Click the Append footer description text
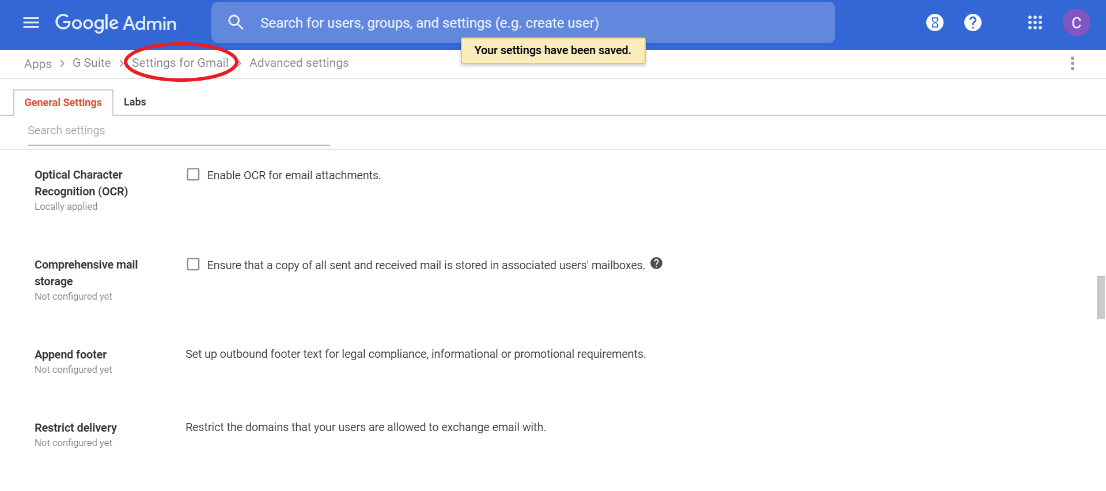 (x=415, y=354)
